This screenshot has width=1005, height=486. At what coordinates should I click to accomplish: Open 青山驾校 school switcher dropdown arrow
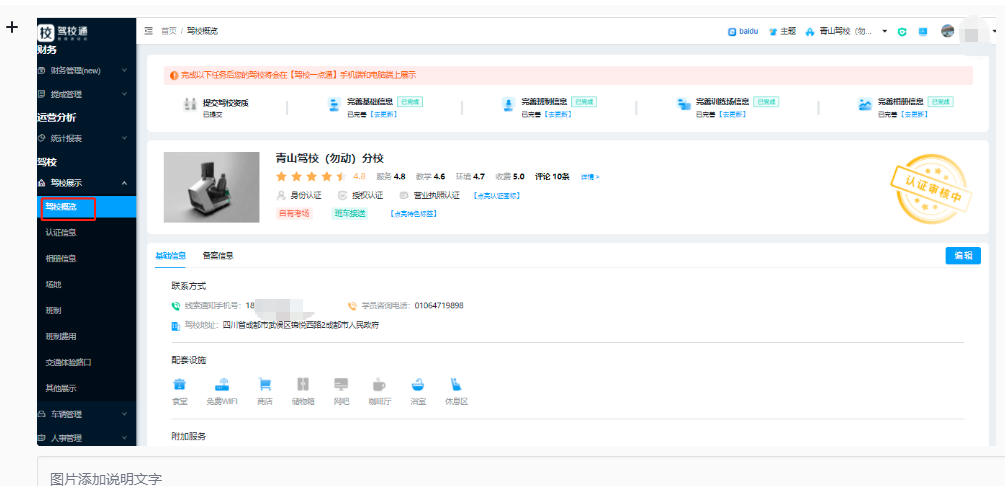tap(885, 31)
